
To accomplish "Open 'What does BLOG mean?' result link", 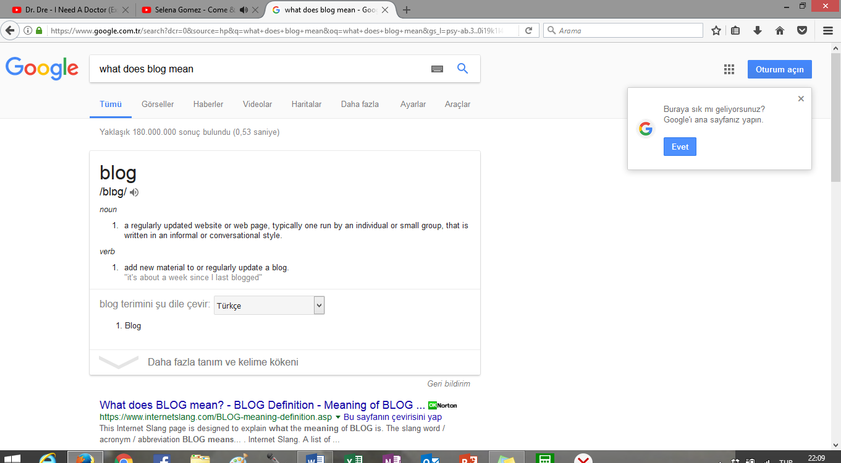I will [262, 405].
